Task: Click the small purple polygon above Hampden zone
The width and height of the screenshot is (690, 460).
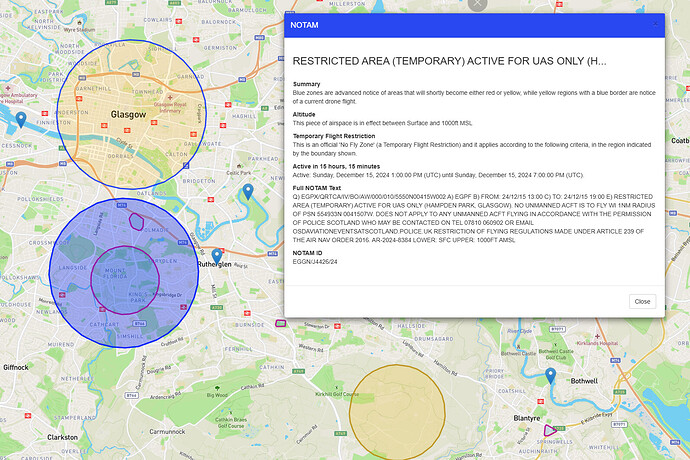Action: 137,219
